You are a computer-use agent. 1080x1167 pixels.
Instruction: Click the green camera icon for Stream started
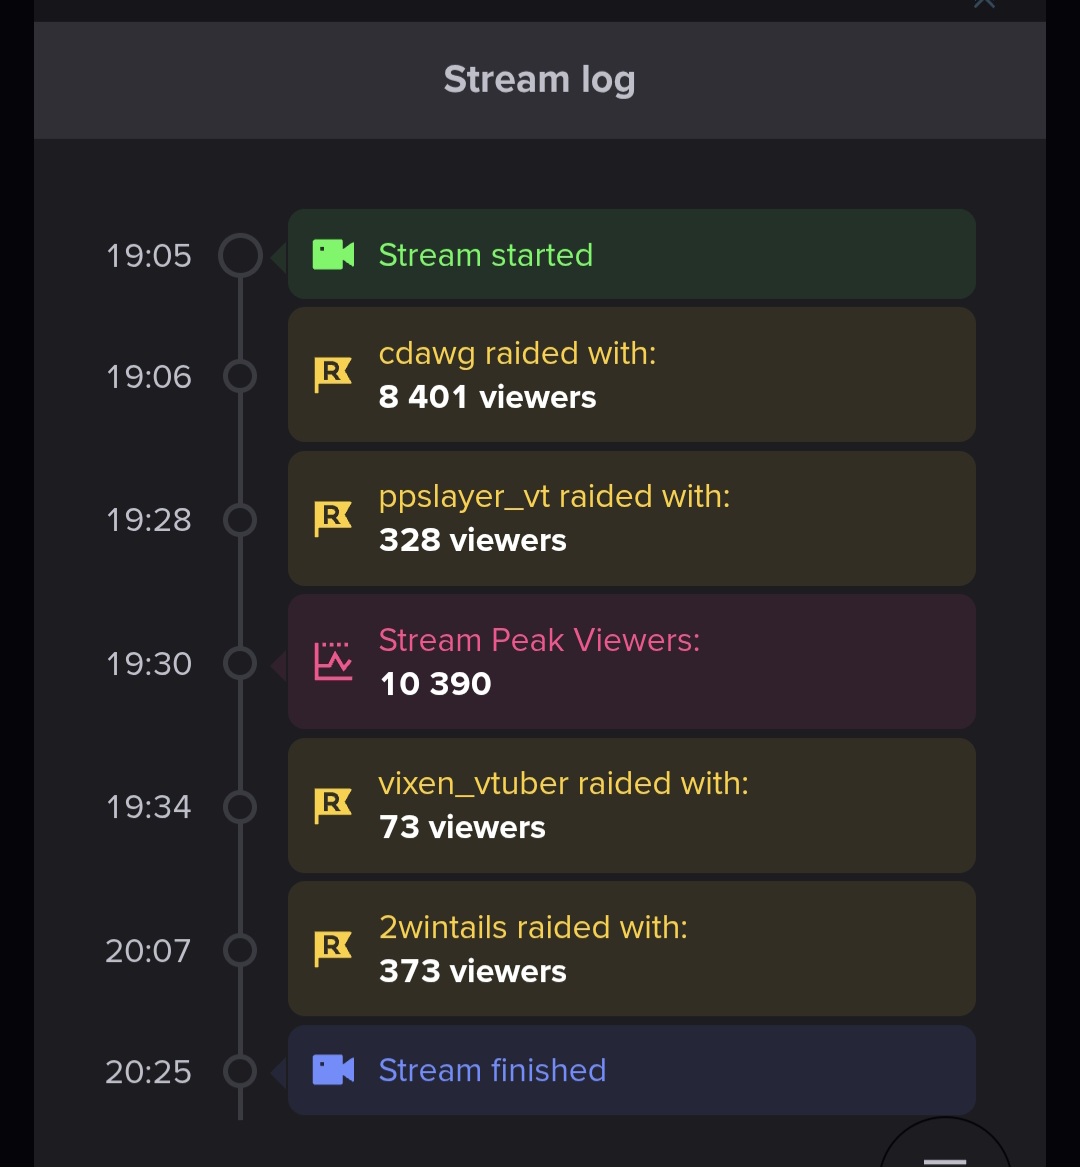pos(333,255)
